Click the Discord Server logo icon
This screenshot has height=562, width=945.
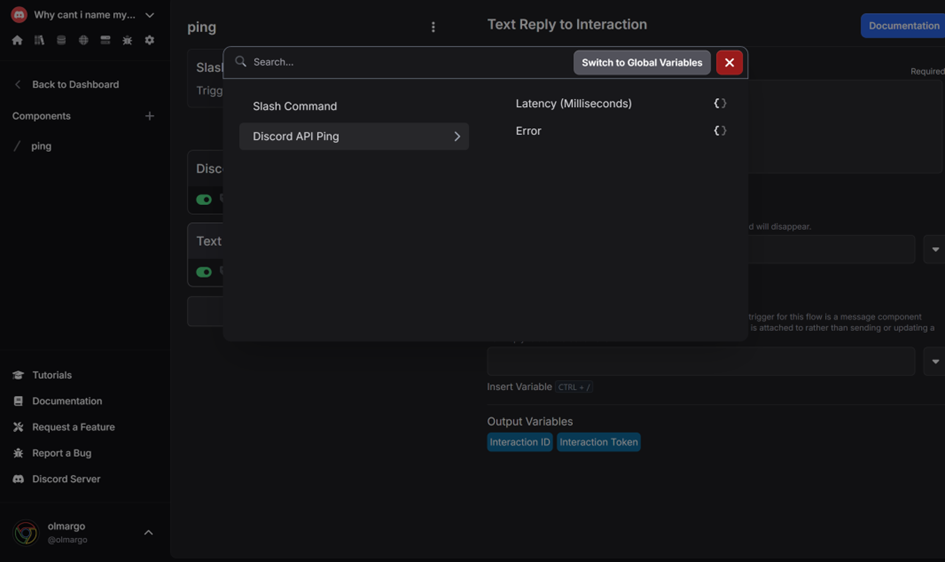click(18, 479)
